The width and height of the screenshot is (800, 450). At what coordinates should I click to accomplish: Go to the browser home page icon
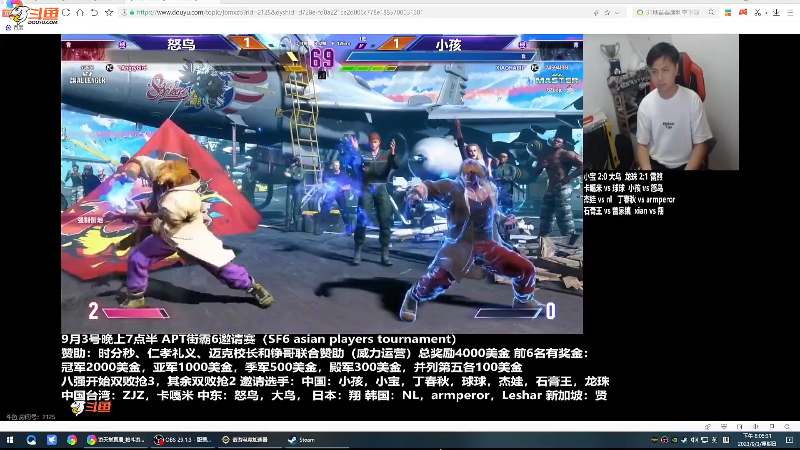(80, 12)
